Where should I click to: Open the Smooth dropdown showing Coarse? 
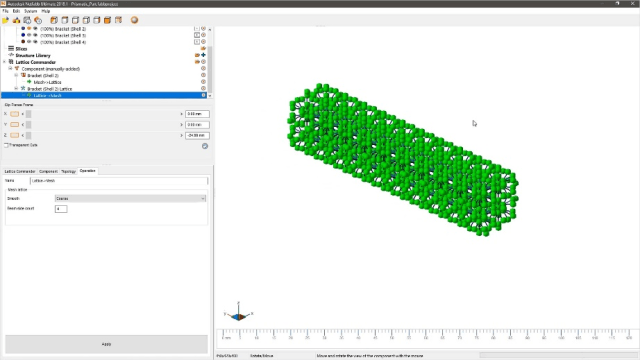(x=130, y=198)
